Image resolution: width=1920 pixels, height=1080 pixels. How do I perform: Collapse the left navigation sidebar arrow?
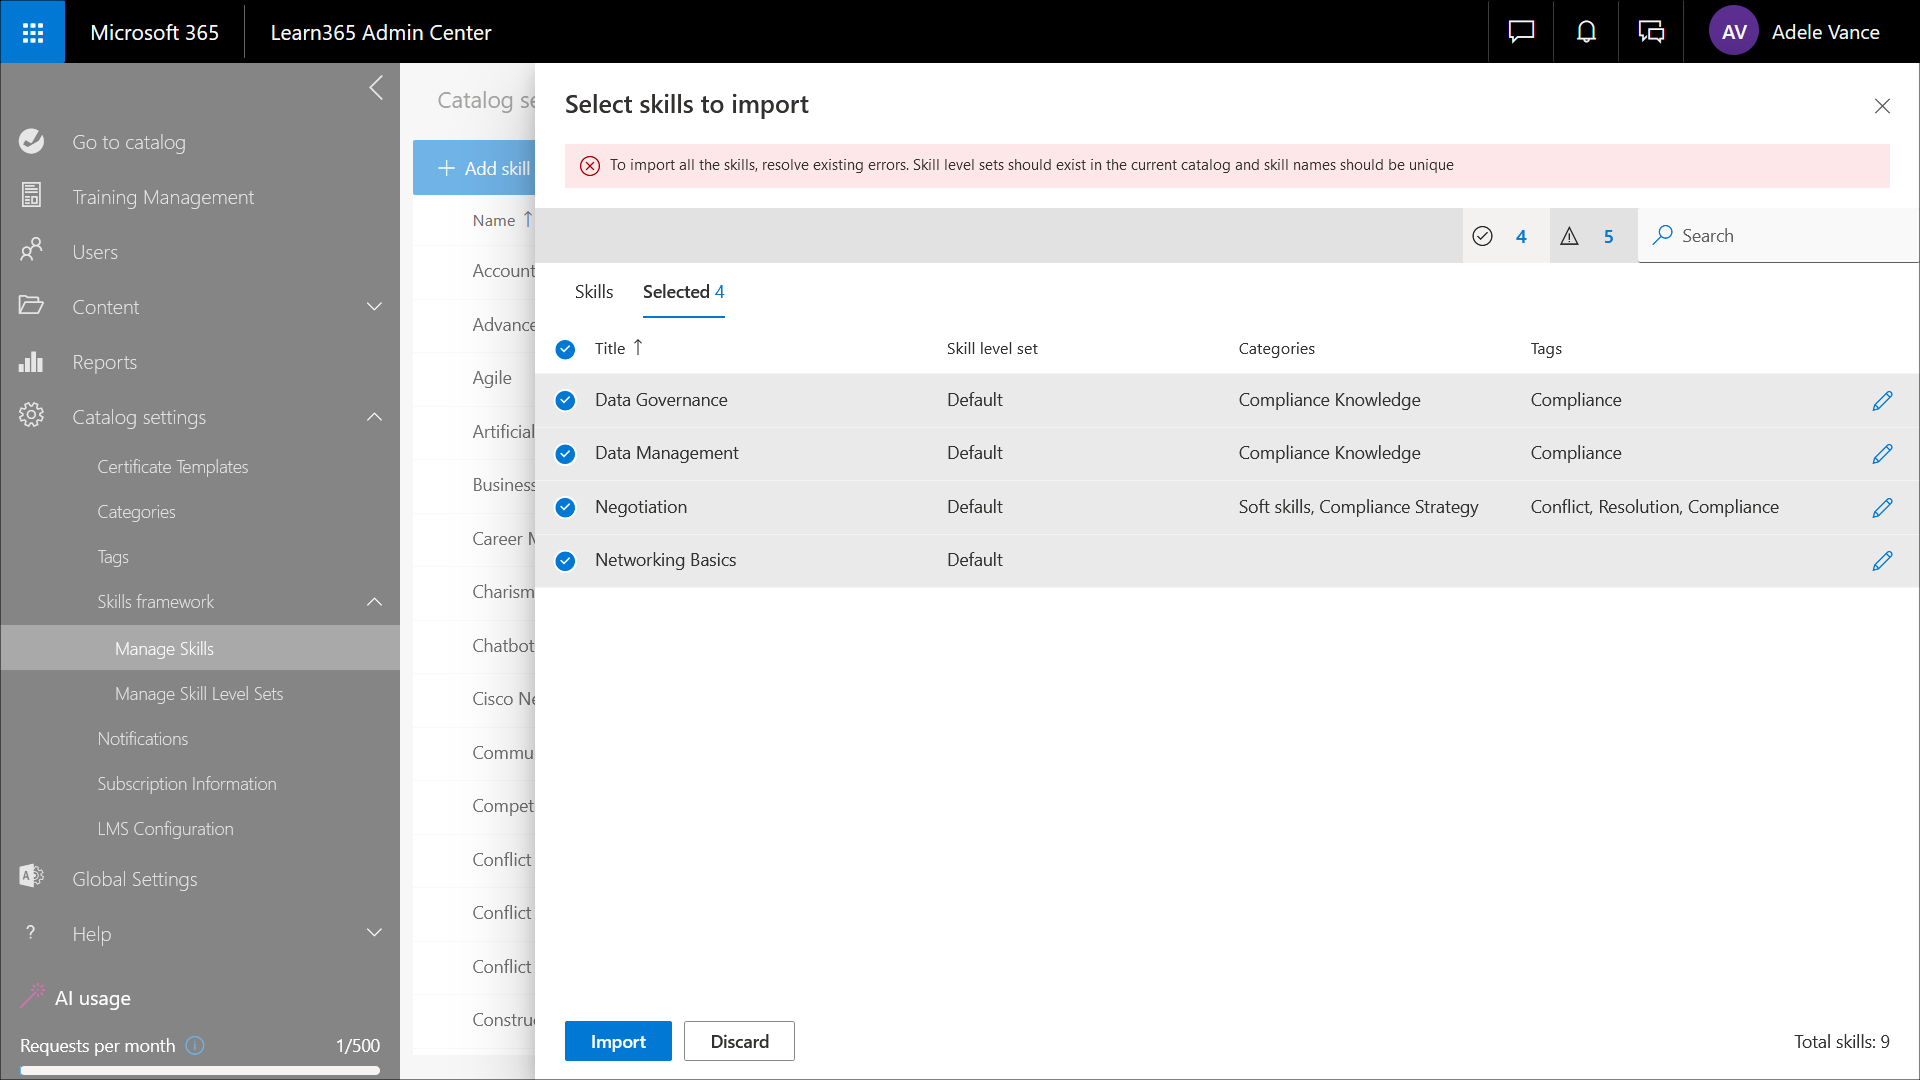coord(376,88)
